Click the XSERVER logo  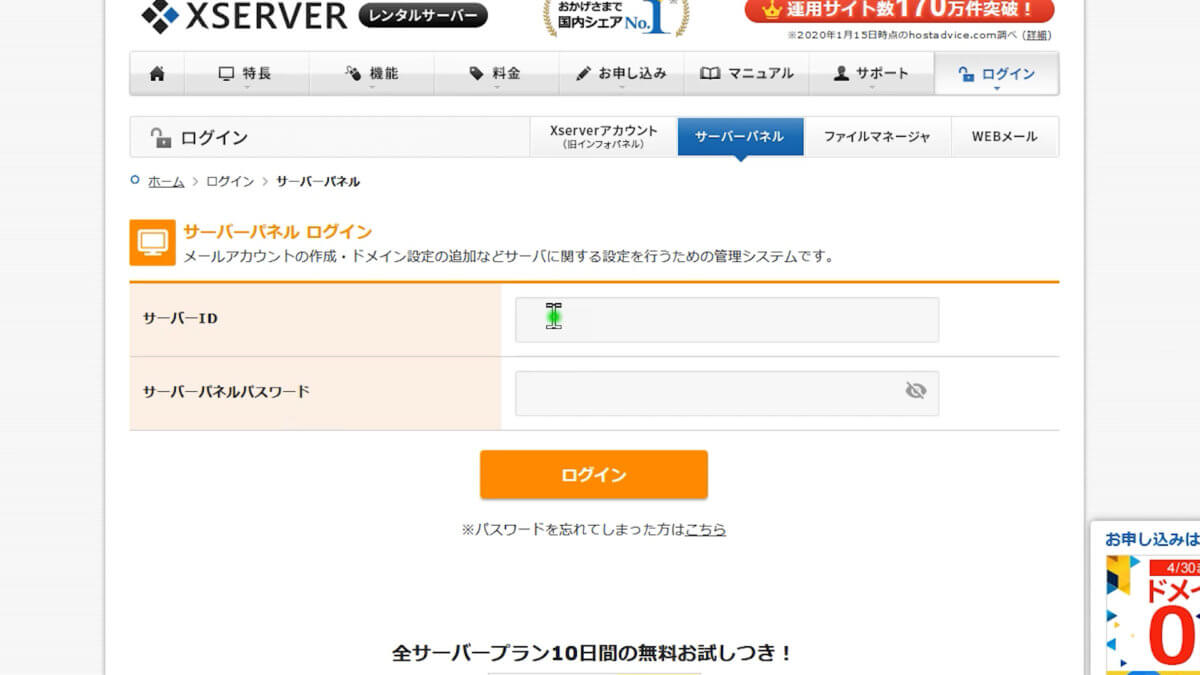244,15
